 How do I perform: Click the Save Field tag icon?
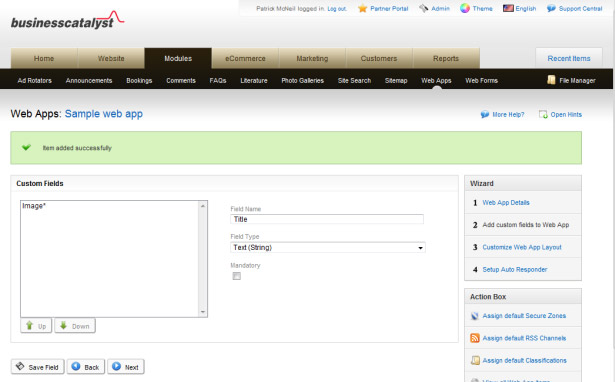20,366
